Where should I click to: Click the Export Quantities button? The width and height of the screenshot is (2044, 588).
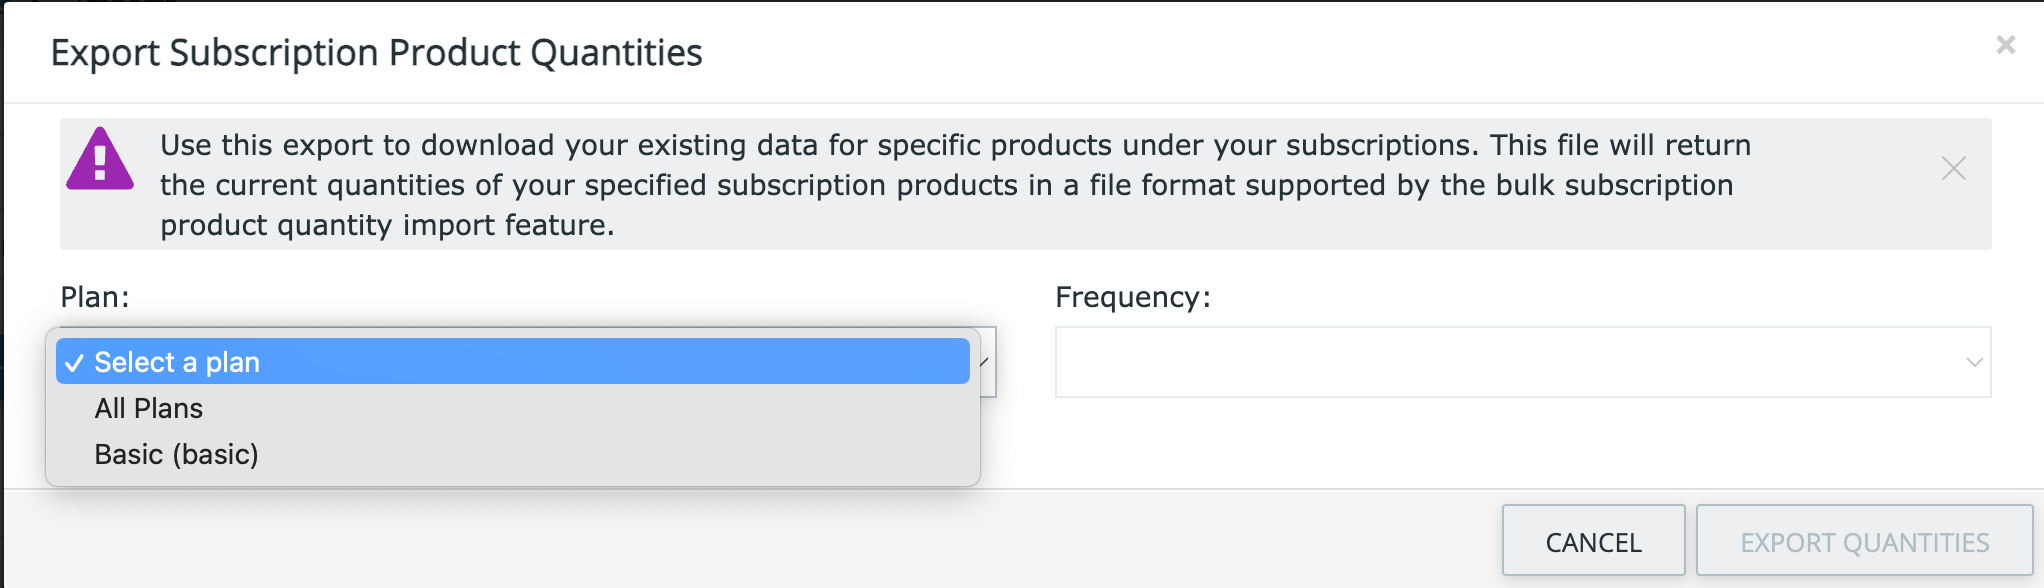(x=1864, y=541)
